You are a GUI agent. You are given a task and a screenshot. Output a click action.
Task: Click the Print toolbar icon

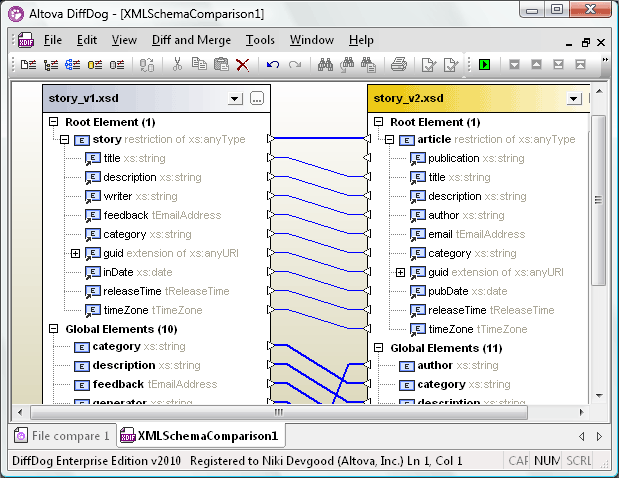coord(399,64)
